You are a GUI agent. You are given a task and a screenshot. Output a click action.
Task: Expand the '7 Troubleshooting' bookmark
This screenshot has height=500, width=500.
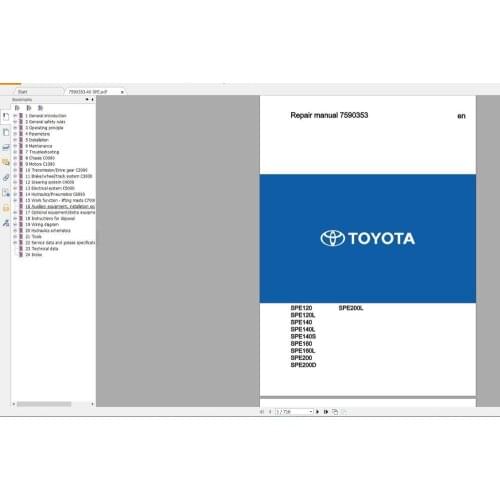click(15, 152)
